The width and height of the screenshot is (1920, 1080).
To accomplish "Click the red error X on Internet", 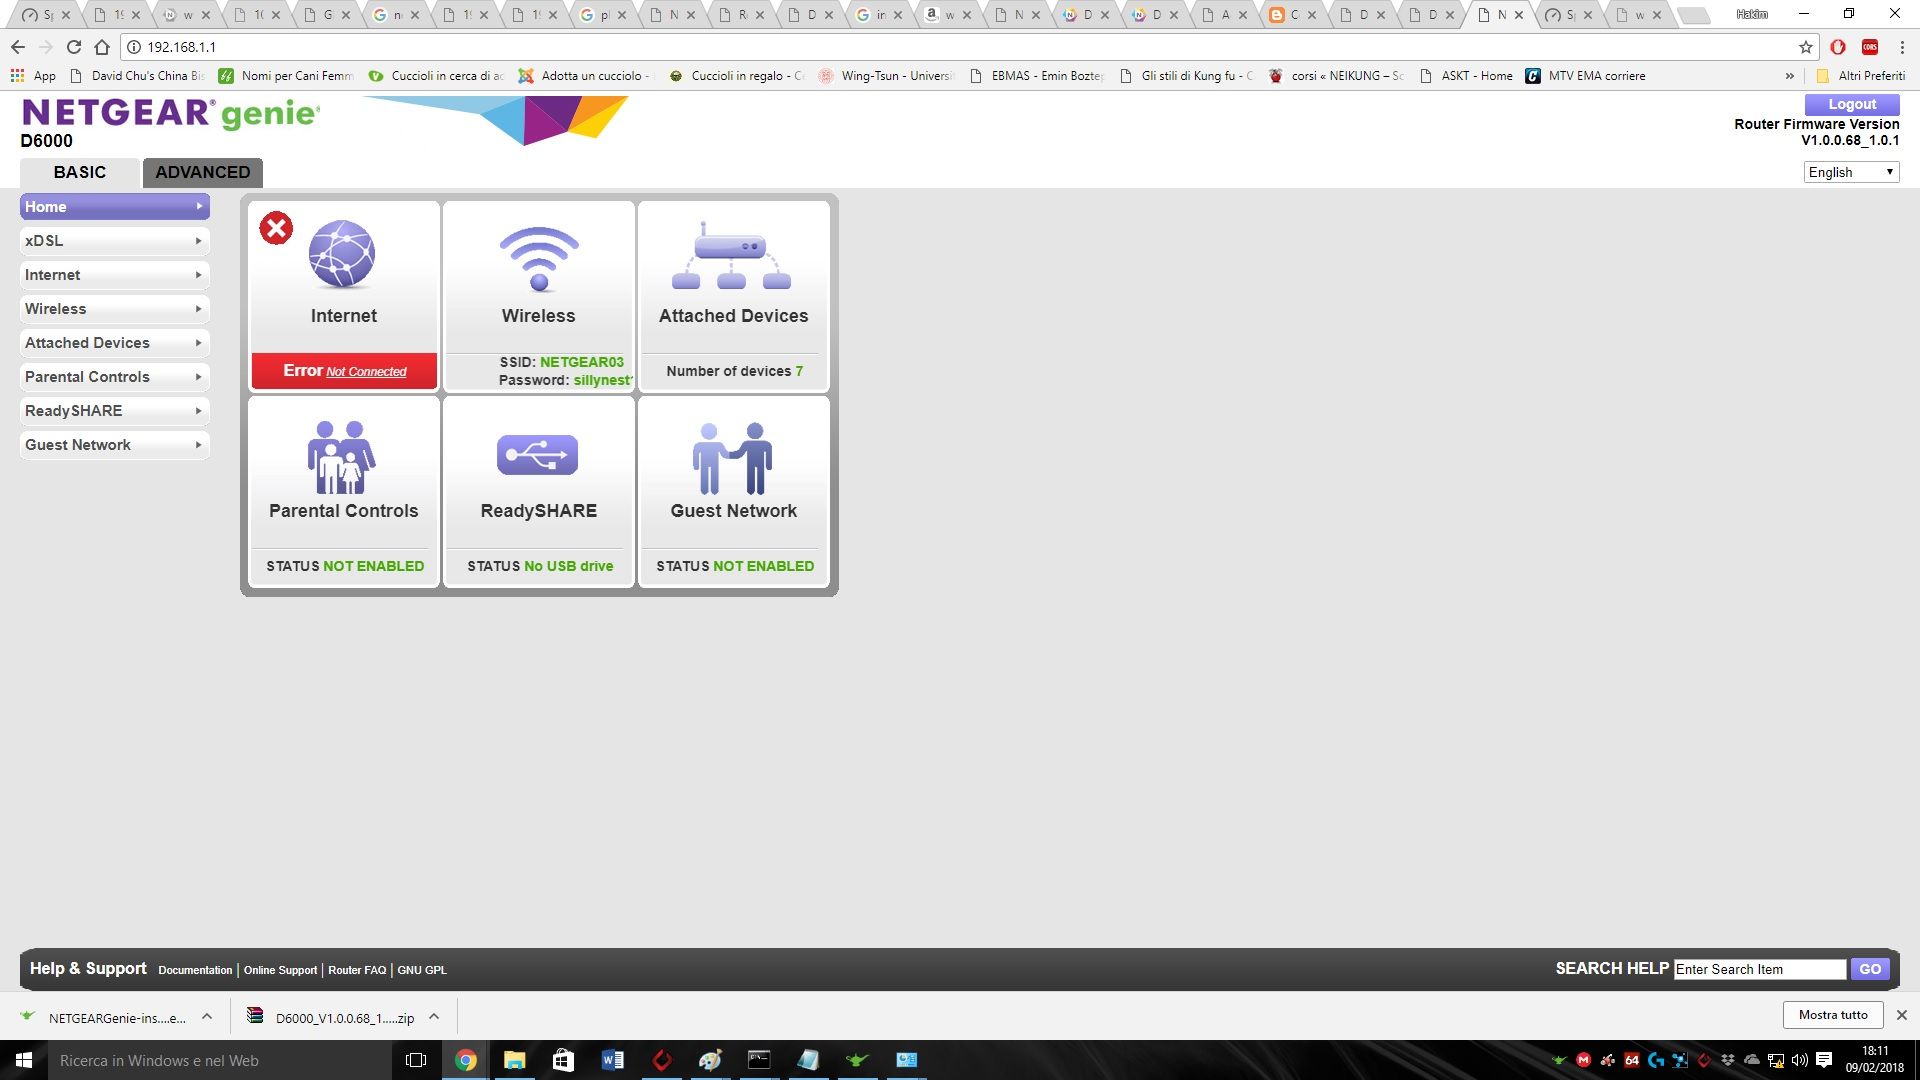I will 276,228.
